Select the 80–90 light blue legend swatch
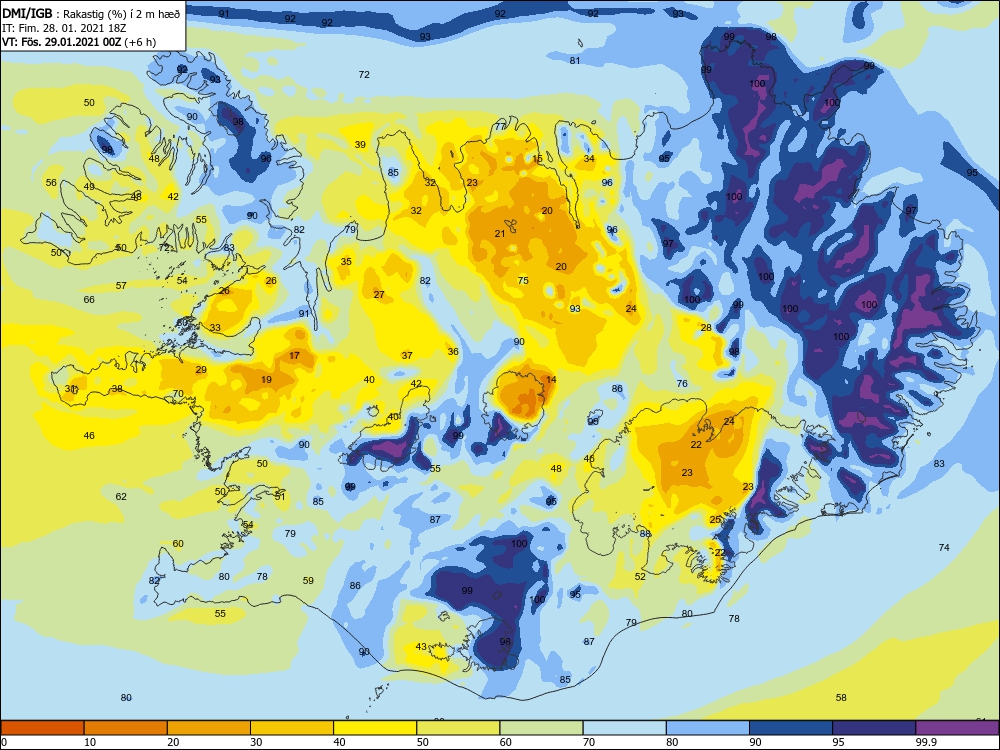 click(x=708, y=728)
